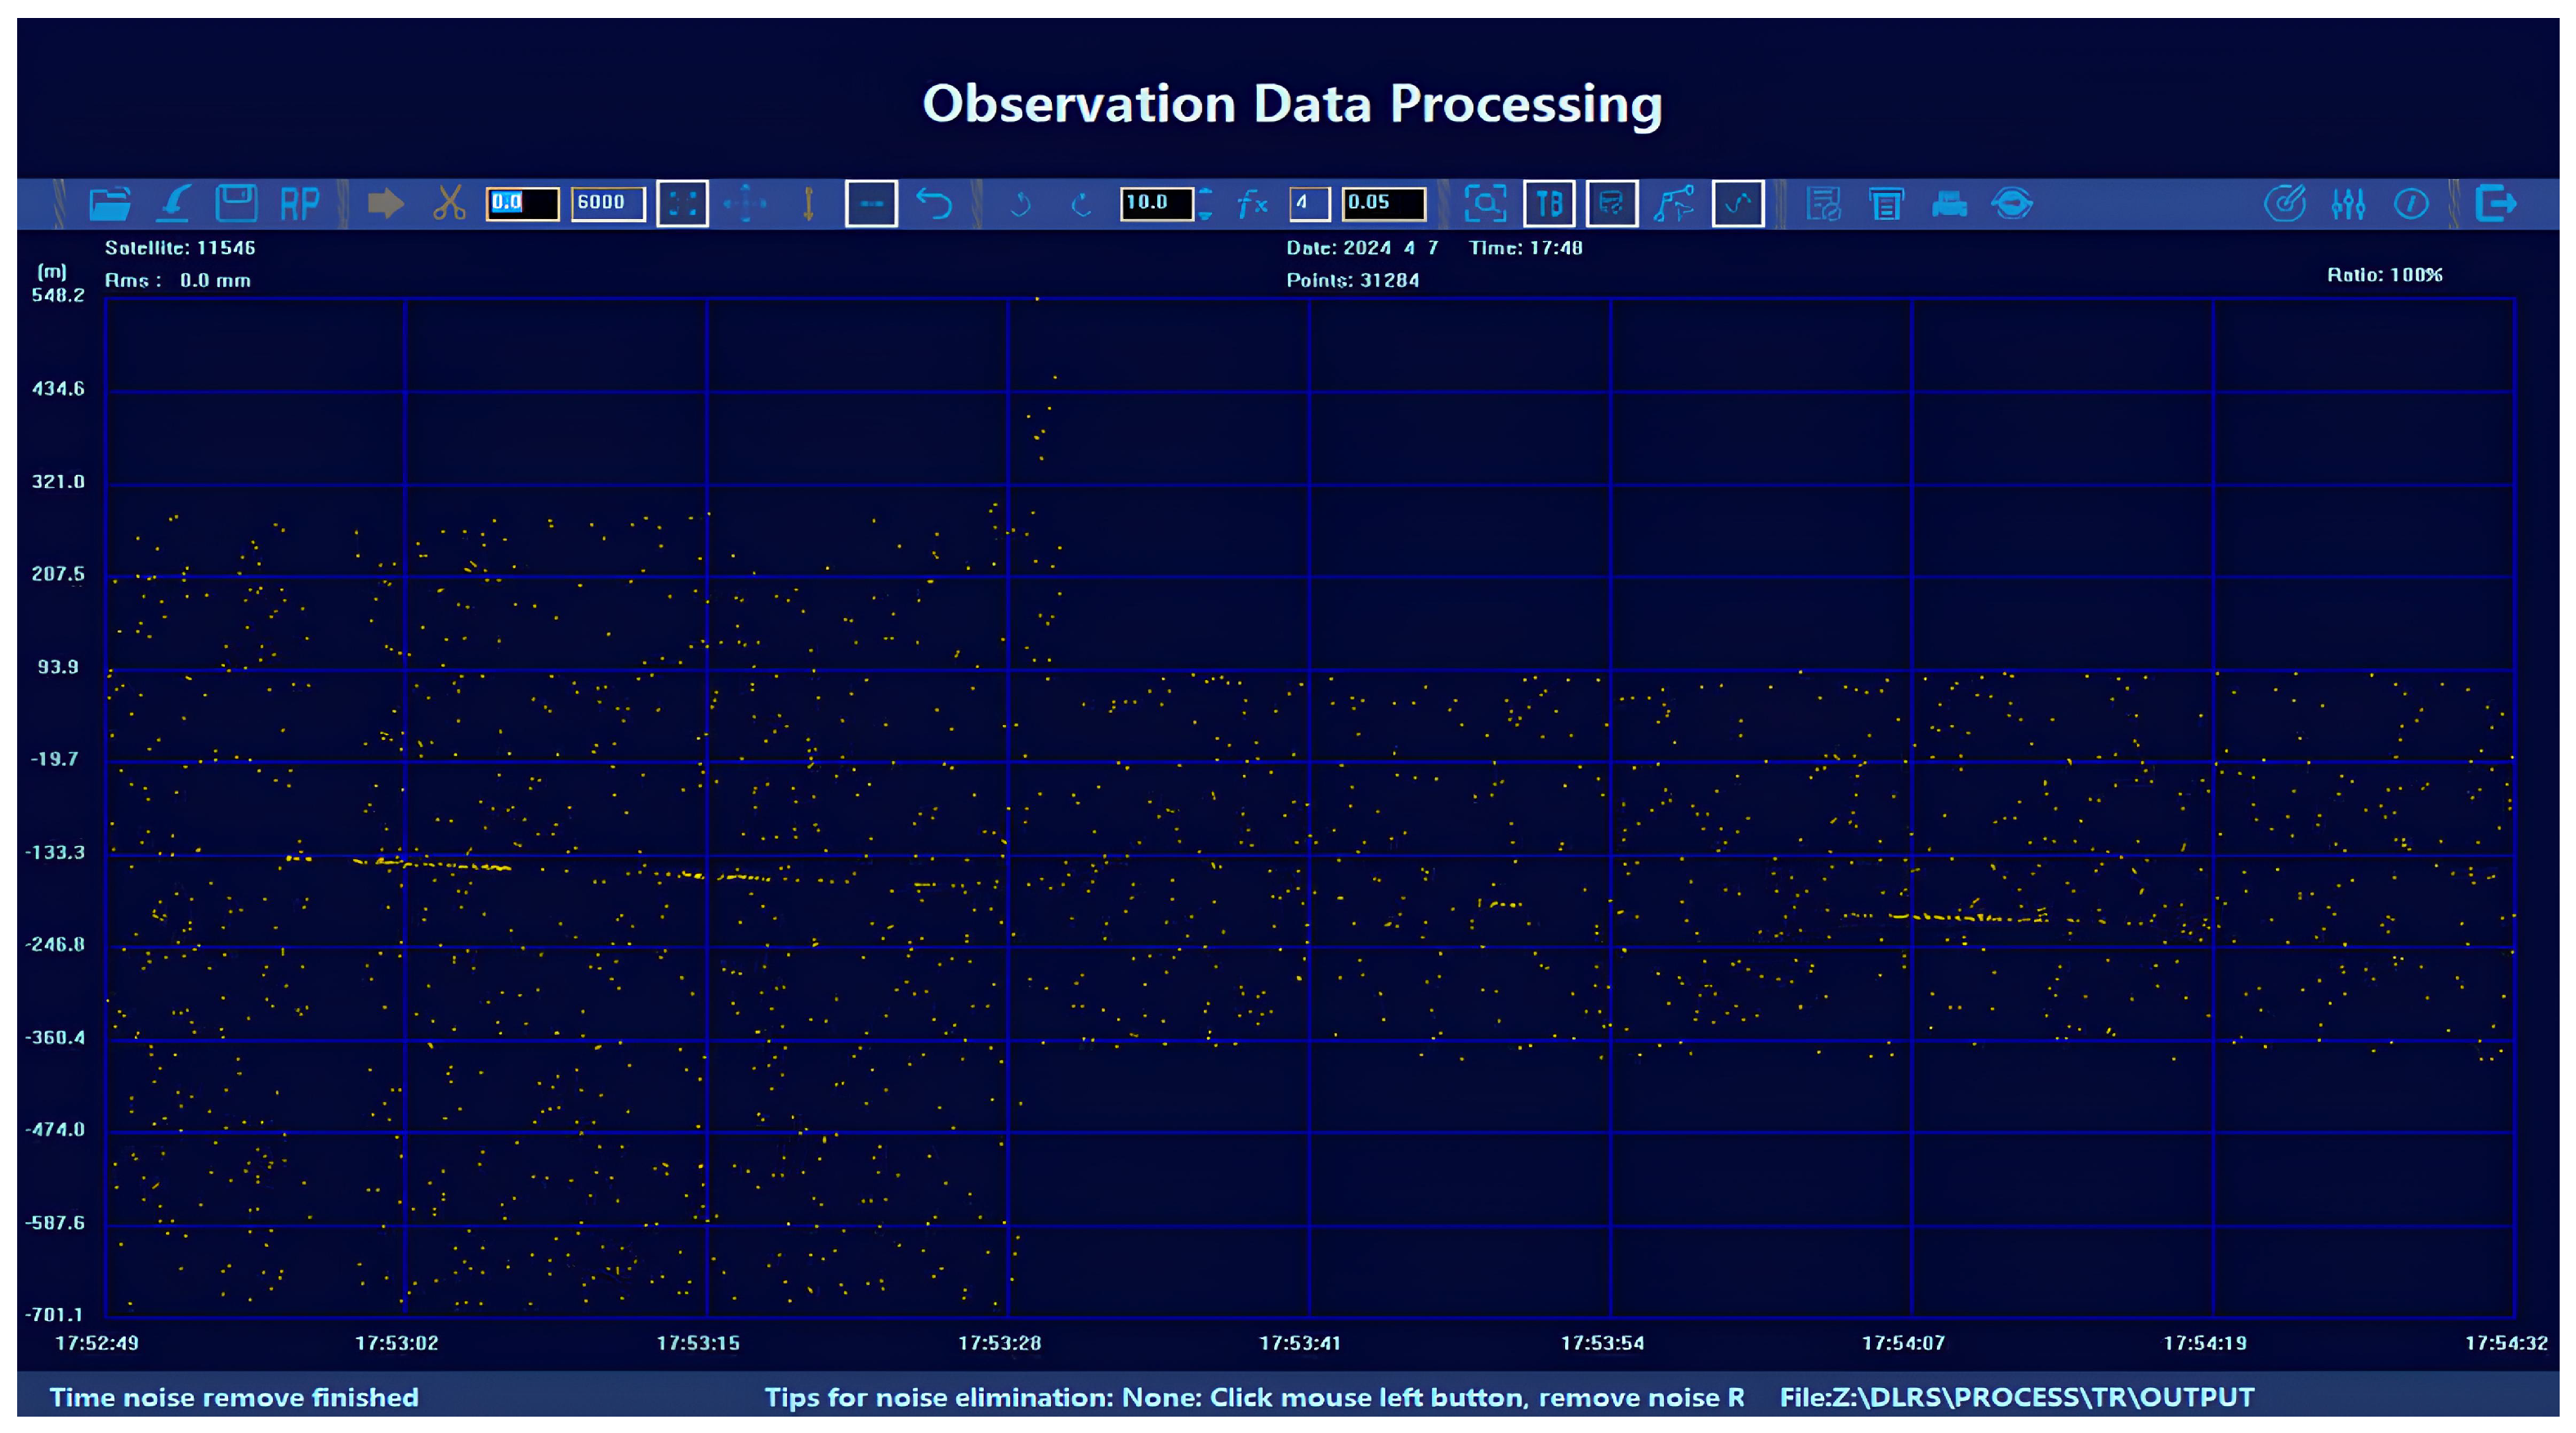The image size is (2576, 1433).
Task: Click the info circle icon
Action: pyautogui.click(x=2411, y=204)
